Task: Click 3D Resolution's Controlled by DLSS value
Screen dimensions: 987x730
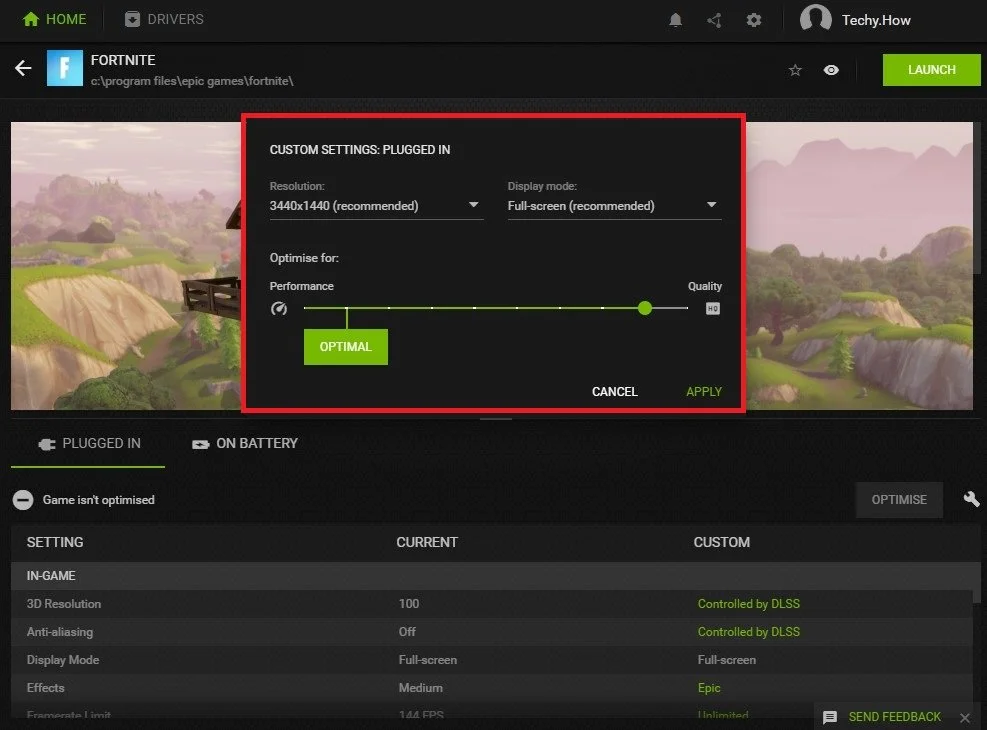Action: (x=748, y=604)
